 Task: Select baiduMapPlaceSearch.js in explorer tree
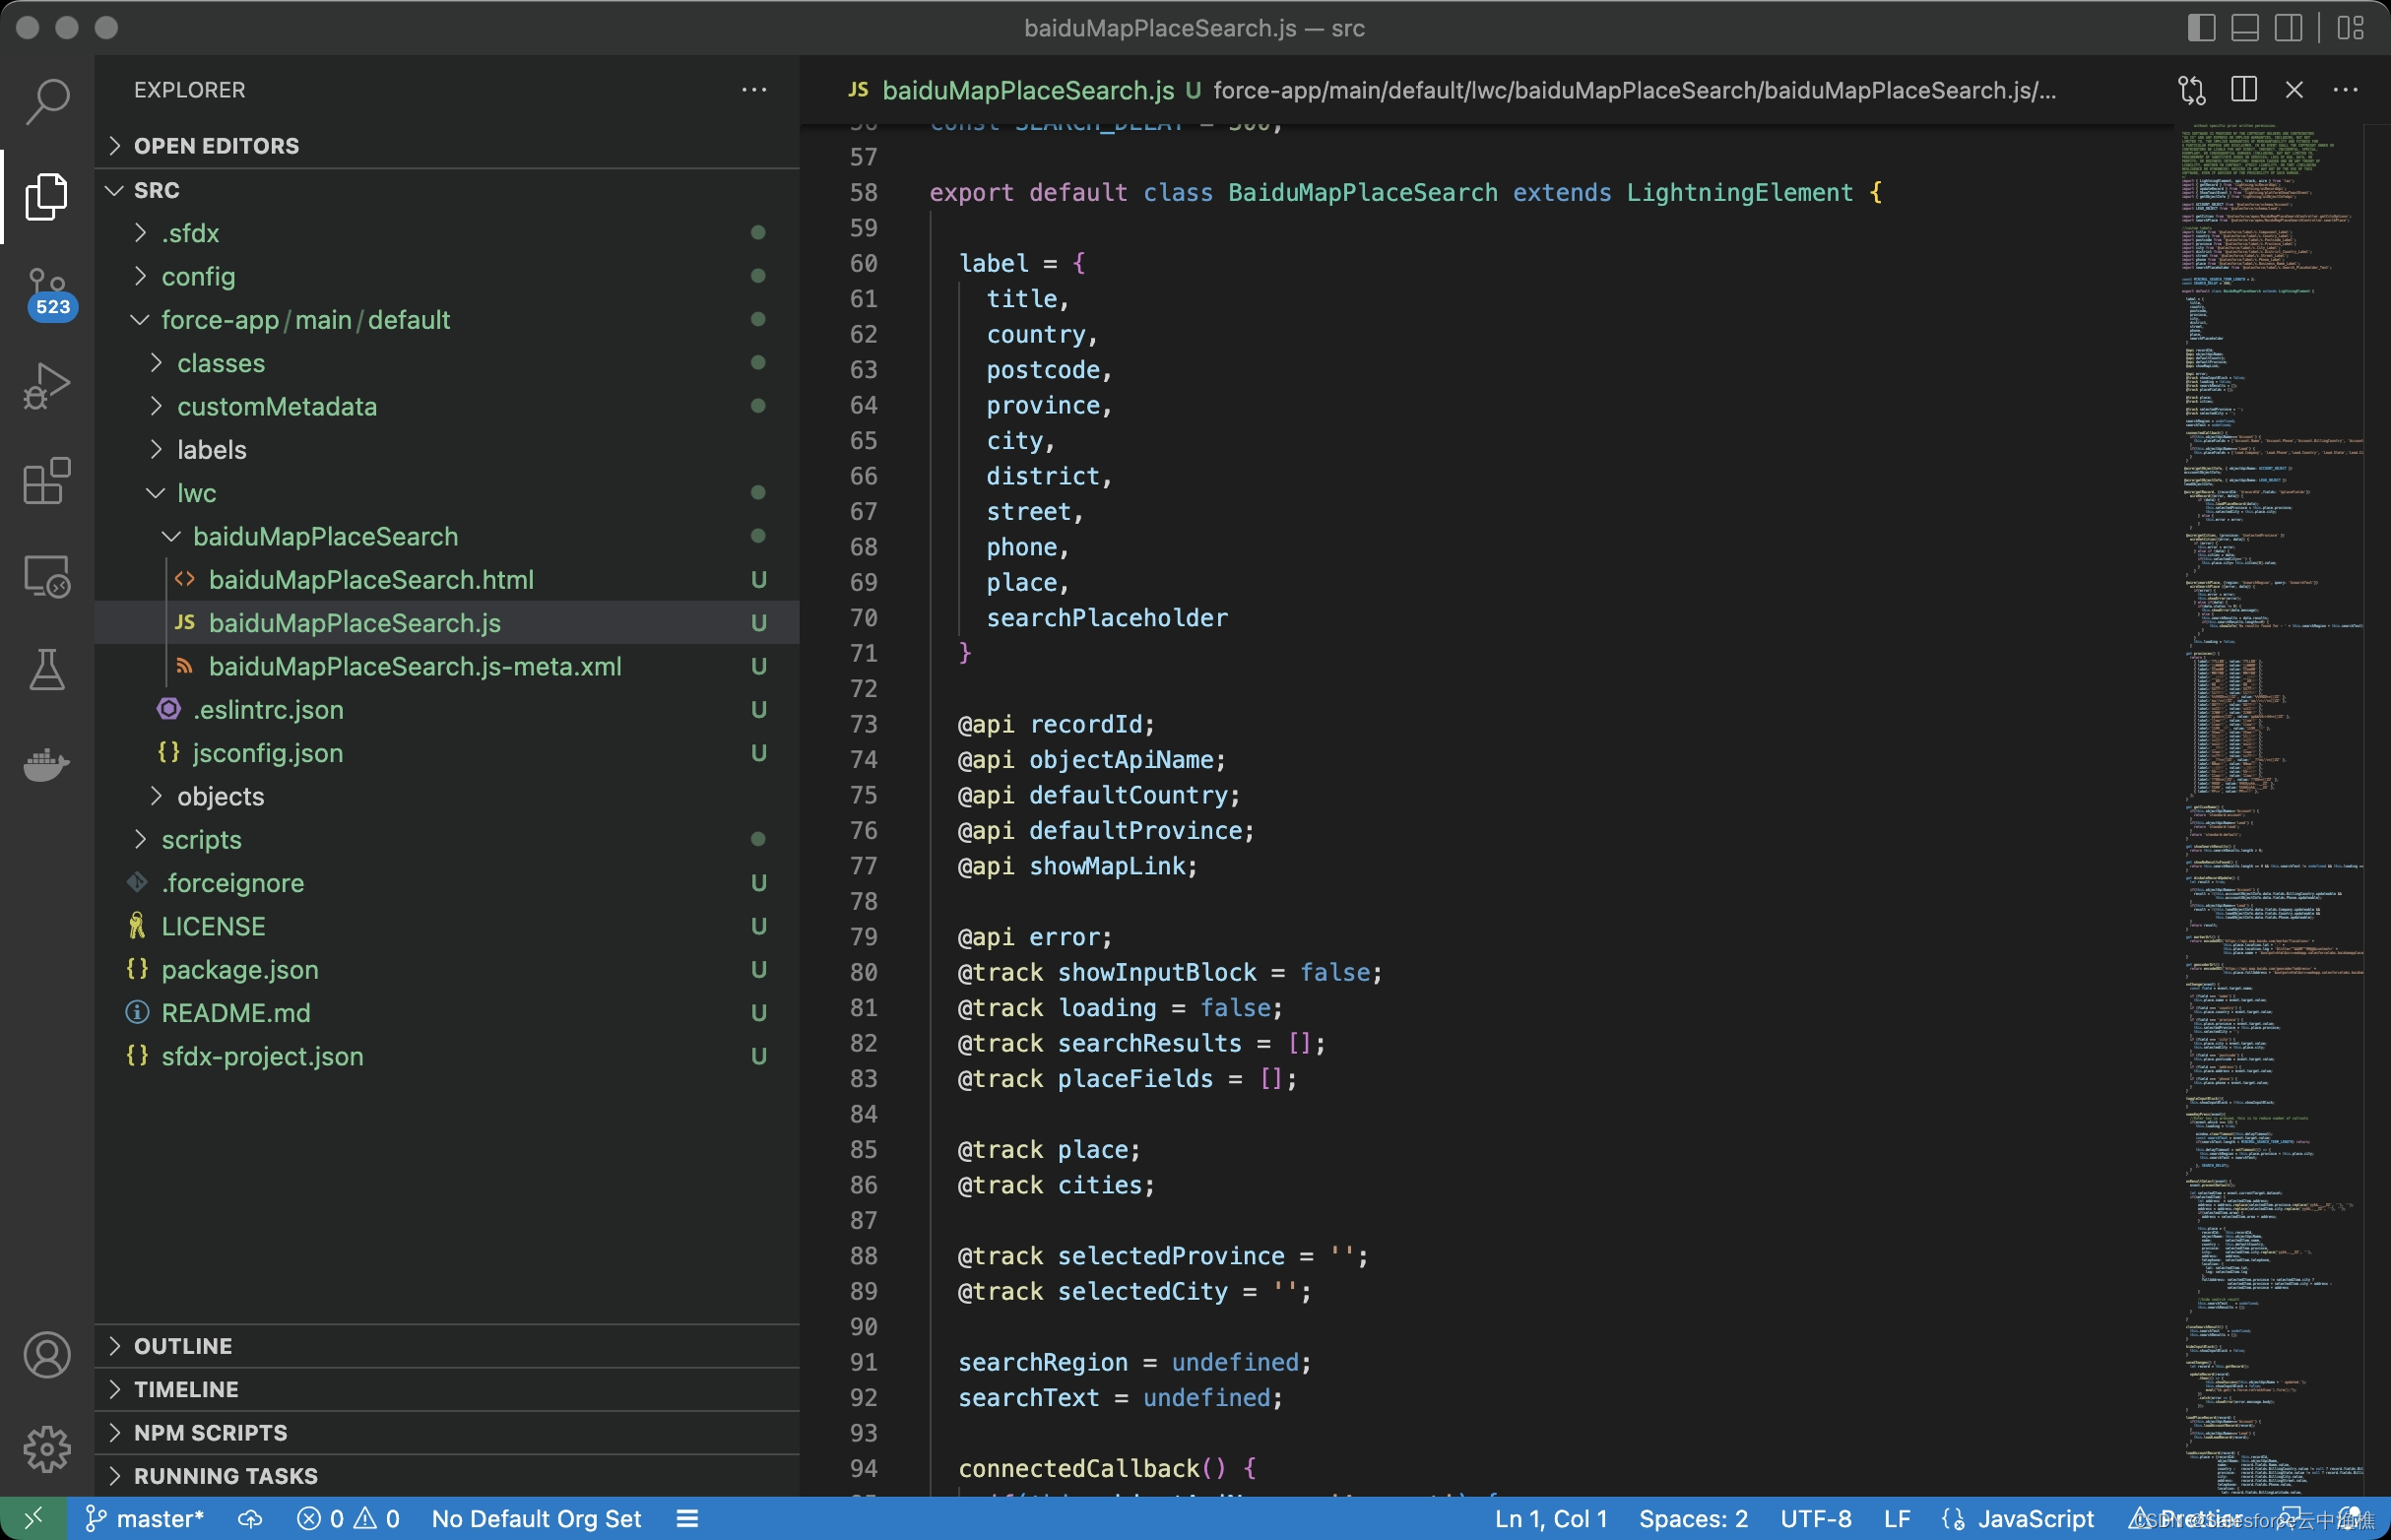[x=447, y=623]
